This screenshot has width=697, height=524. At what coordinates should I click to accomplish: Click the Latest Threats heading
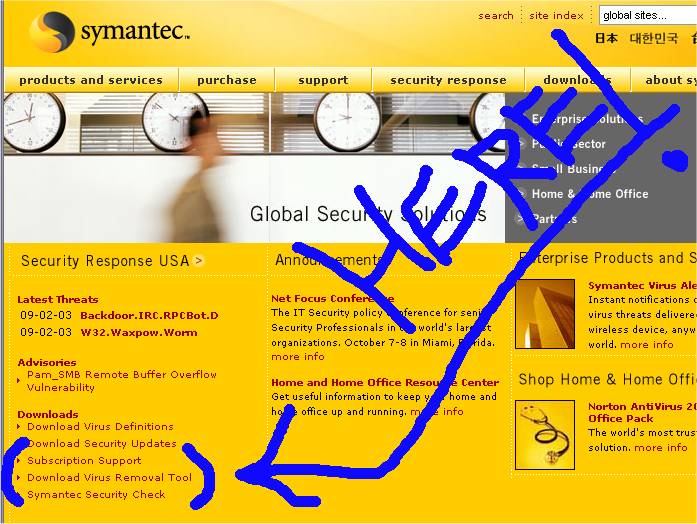click(x=58, y=300)
